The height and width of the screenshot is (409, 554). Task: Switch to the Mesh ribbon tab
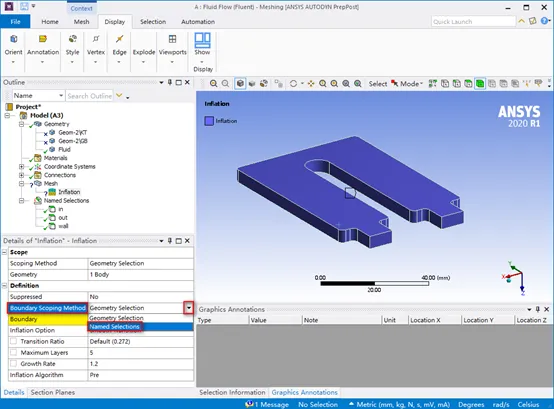tap(82, 22)
